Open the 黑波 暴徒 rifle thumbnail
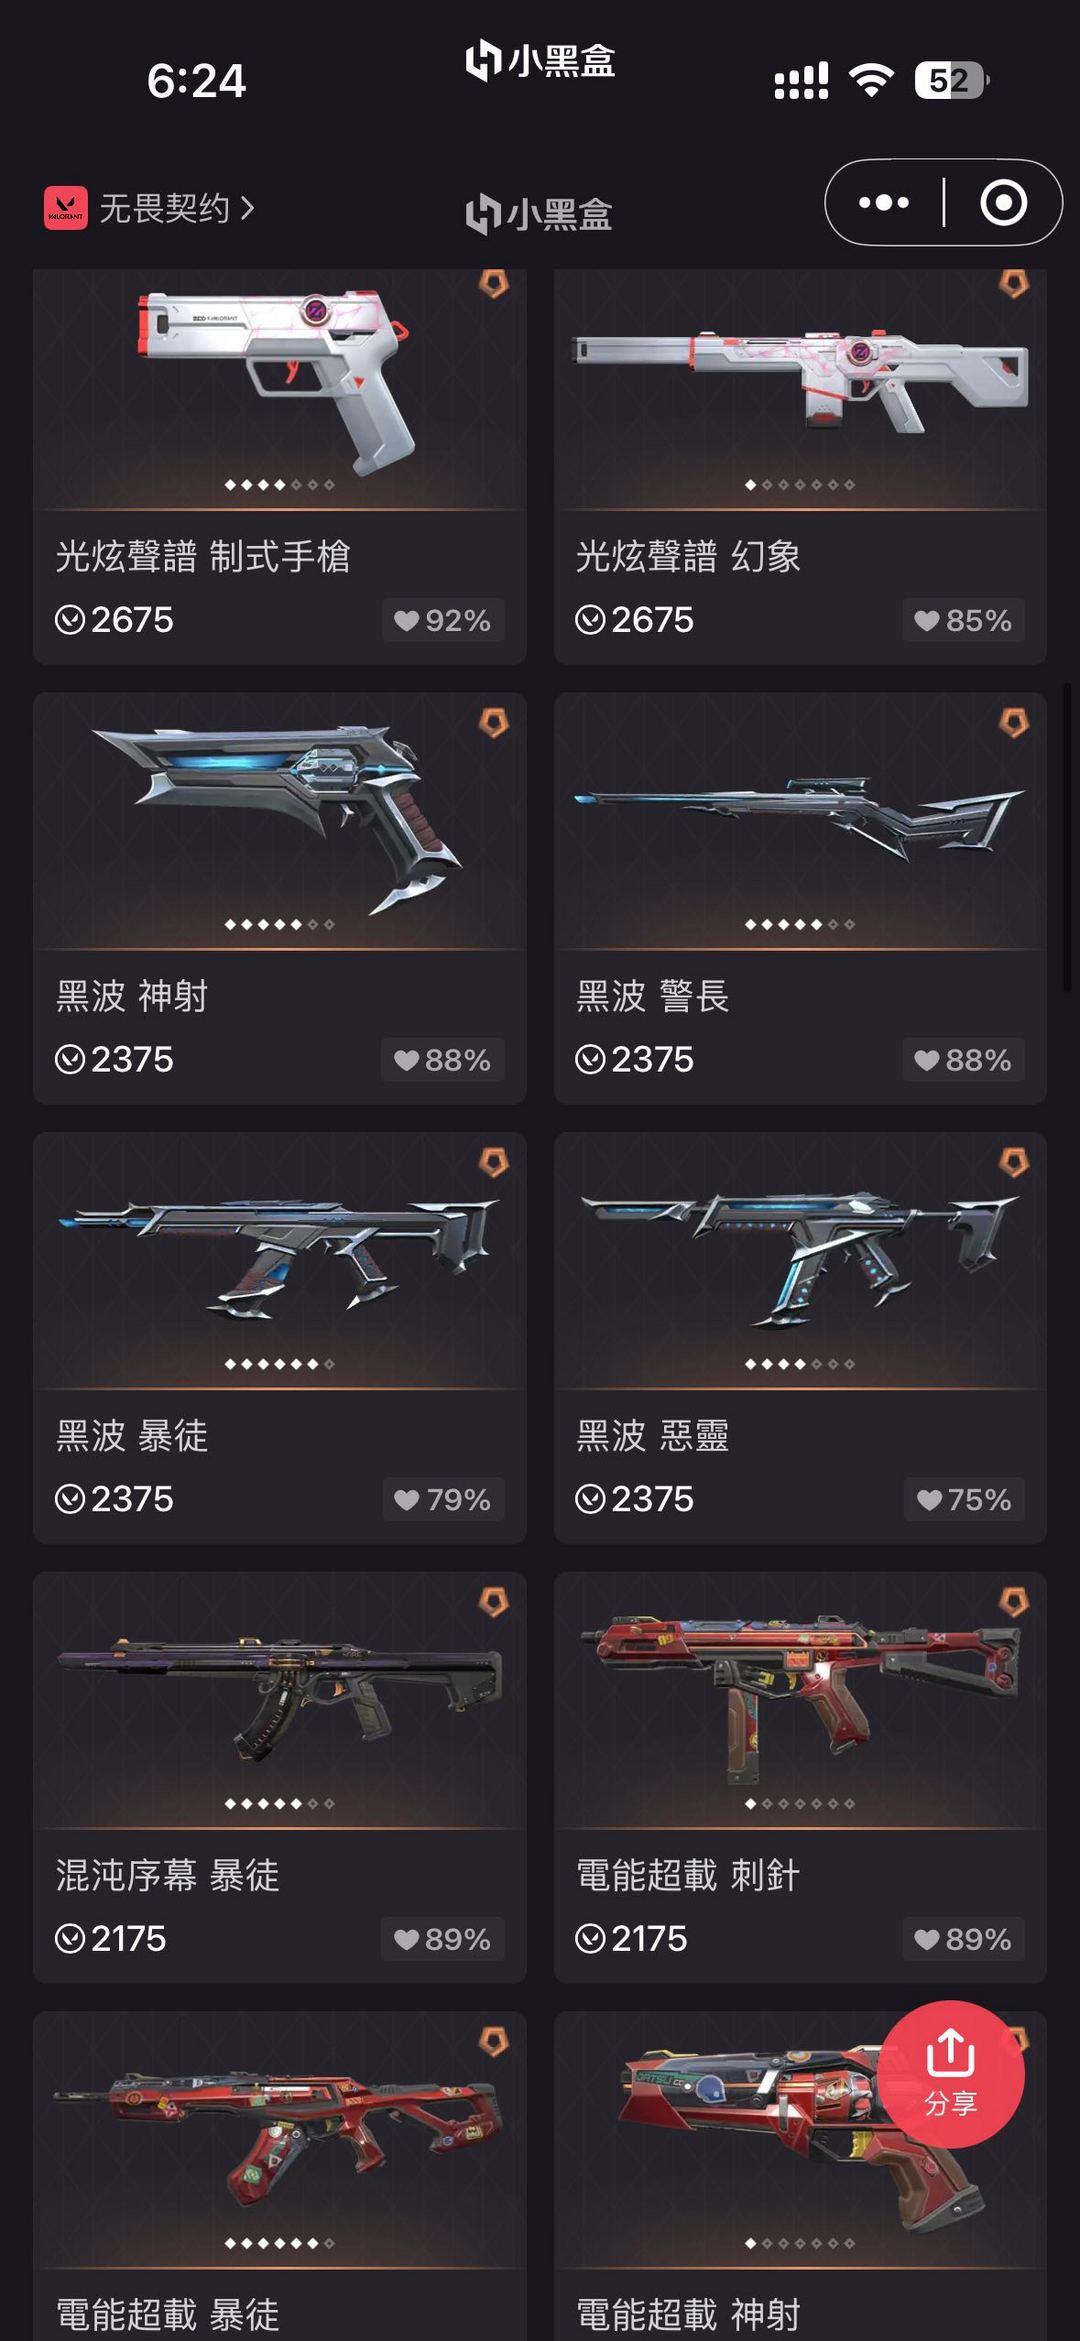The width and height of the screenshot is (1080, 2341). point(280,1257)
